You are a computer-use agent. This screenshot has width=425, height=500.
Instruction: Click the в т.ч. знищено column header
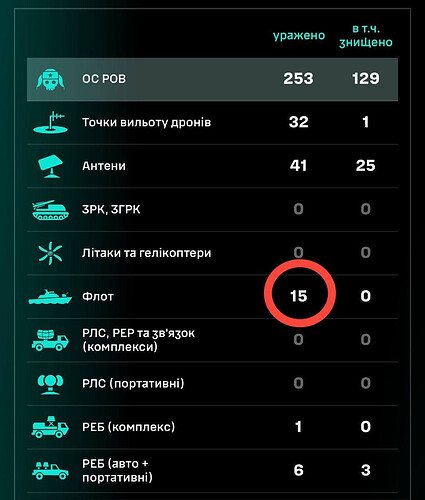(366, 36)
